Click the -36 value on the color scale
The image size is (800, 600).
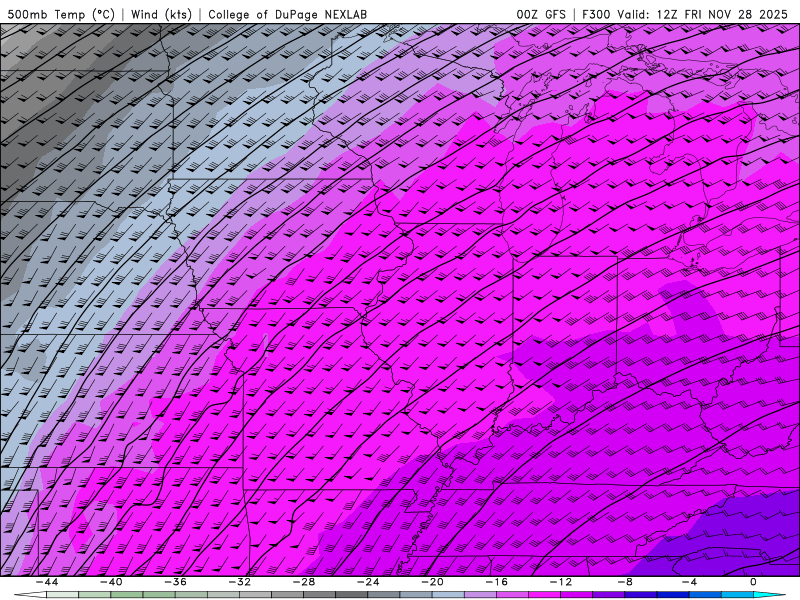pyautogui.click(x=175, y=582)
